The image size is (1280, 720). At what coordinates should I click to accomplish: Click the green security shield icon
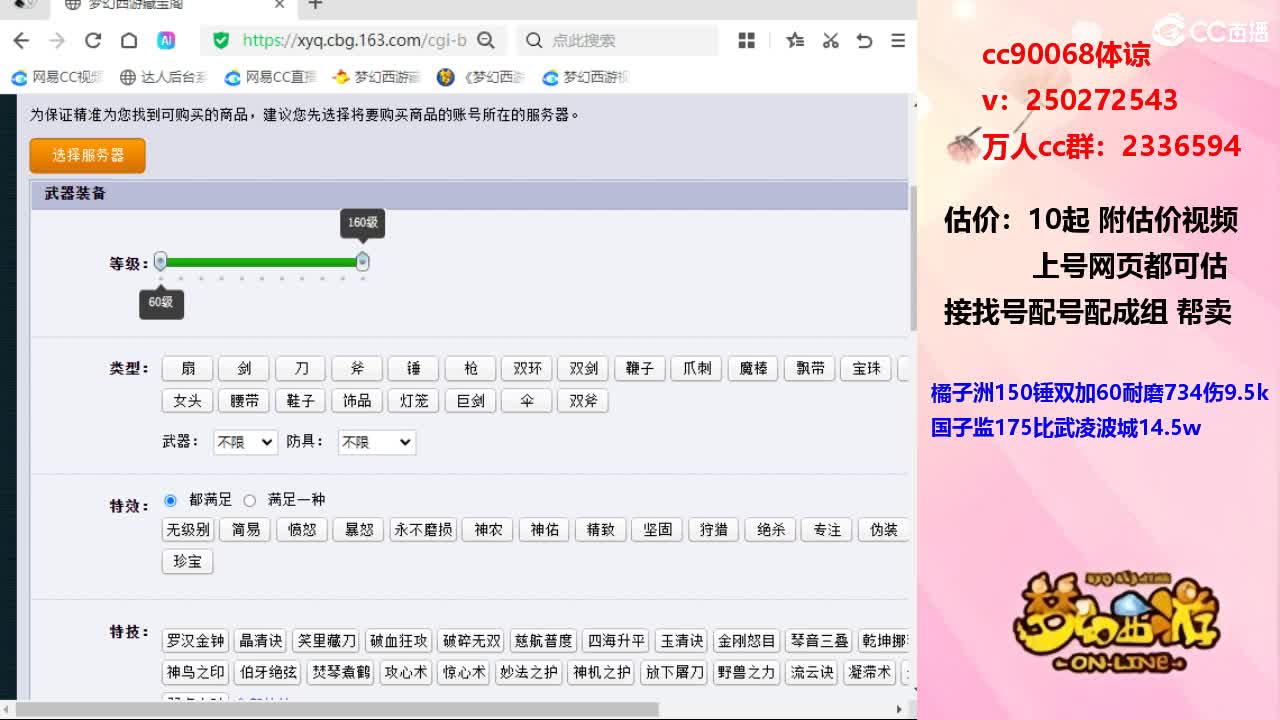[x=221, y=40]
